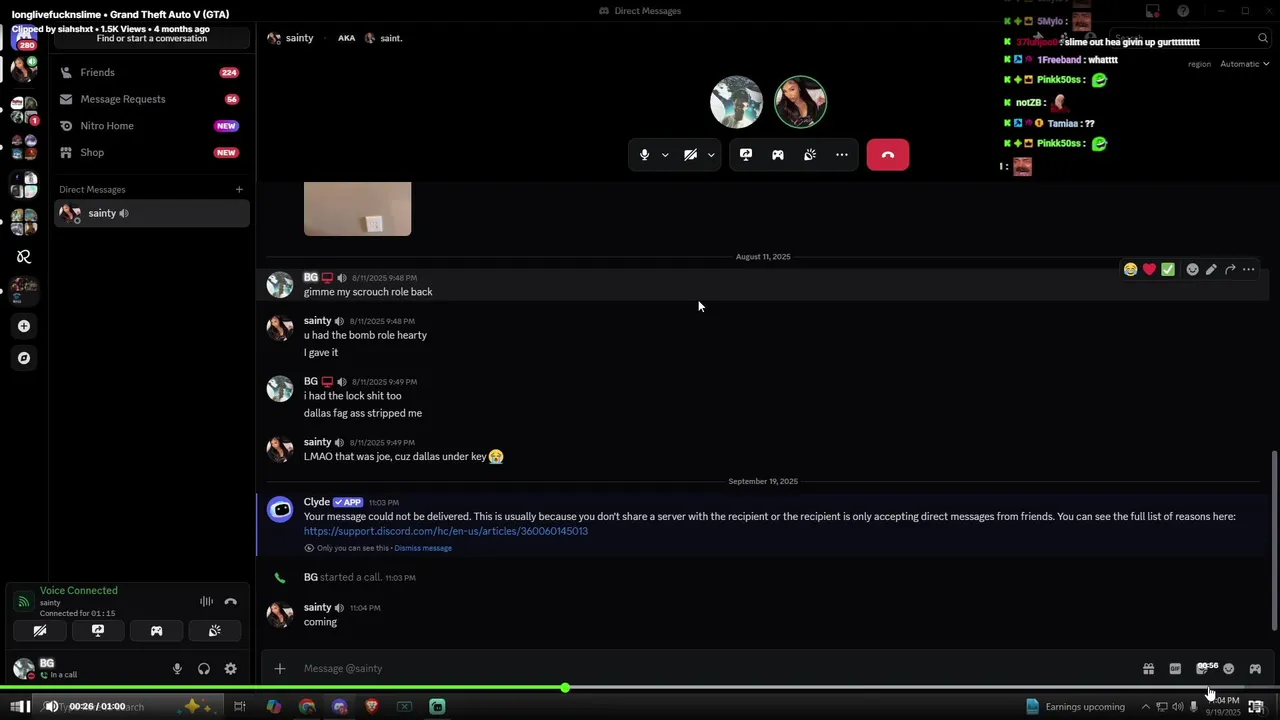Open the emoji picker in message bar
The width and height of the screenshot is (1280, 720).
[1229, 669]
